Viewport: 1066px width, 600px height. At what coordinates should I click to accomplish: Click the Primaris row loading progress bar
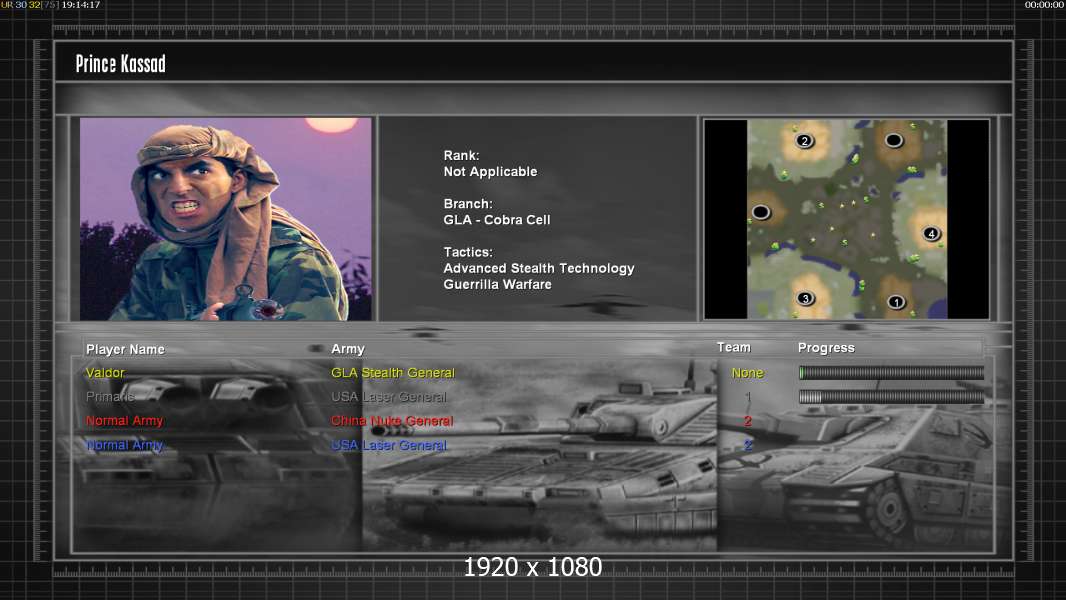[x=891, y=397]
